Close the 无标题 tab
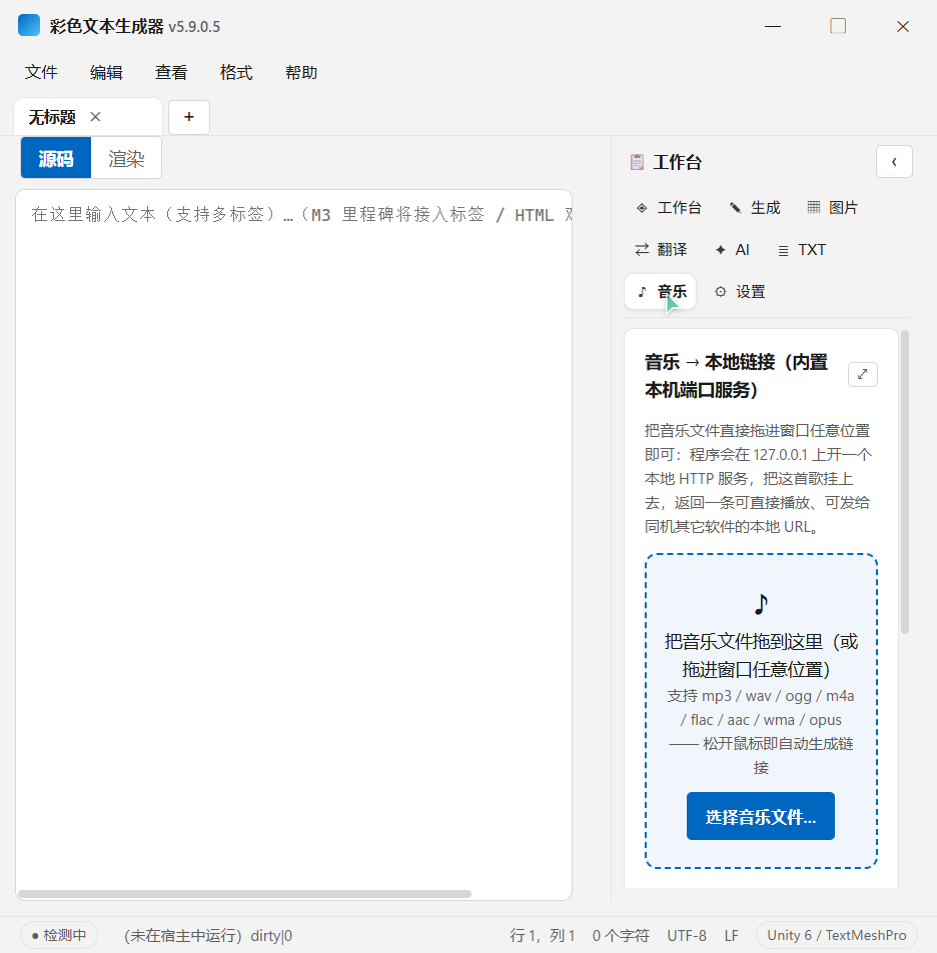 (95, 117)
